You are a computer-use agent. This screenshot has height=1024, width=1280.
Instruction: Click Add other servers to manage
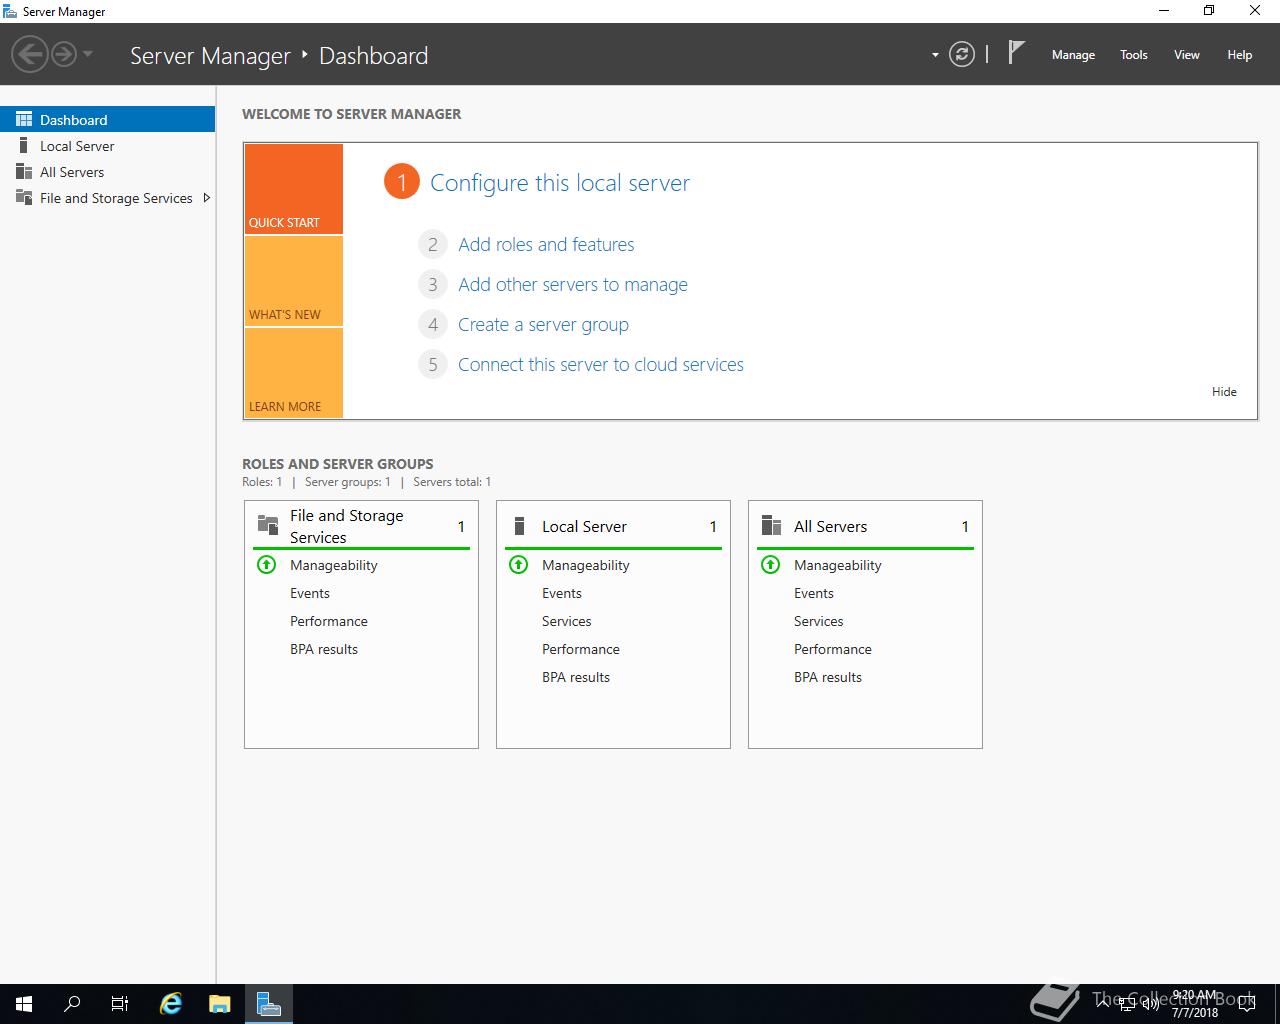(x=573, y=284)
